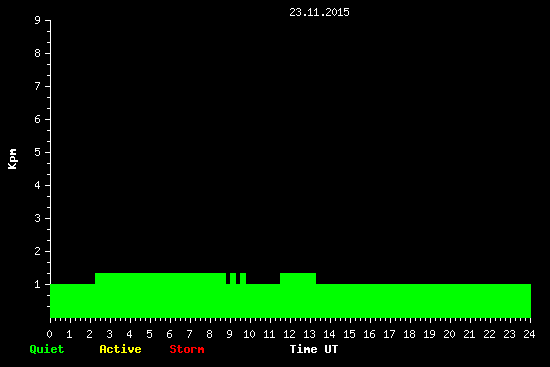Click hour 18 on the time axis
550x367 pixels.
click(x=409, y=334)
